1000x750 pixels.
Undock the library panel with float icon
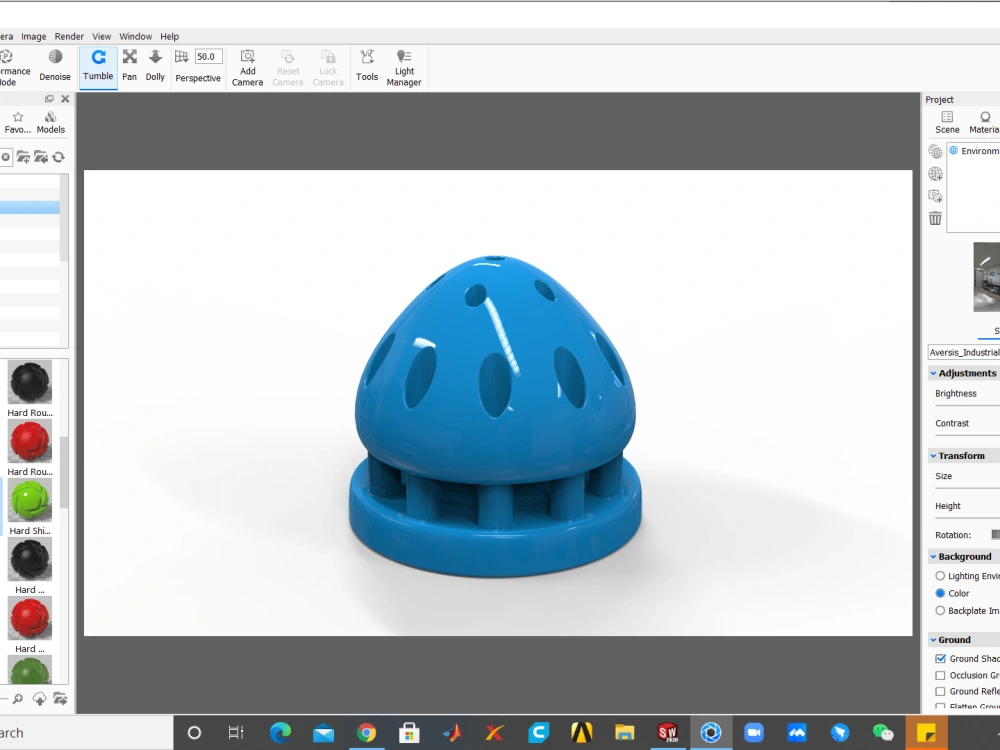[x=49, y=99]
